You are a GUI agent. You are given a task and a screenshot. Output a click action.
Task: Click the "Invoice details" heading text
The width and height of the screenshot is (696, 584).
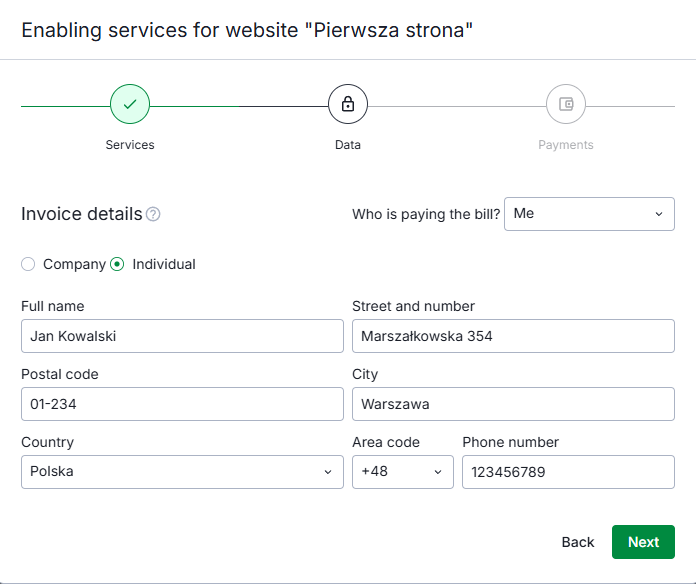coord(82,214)
